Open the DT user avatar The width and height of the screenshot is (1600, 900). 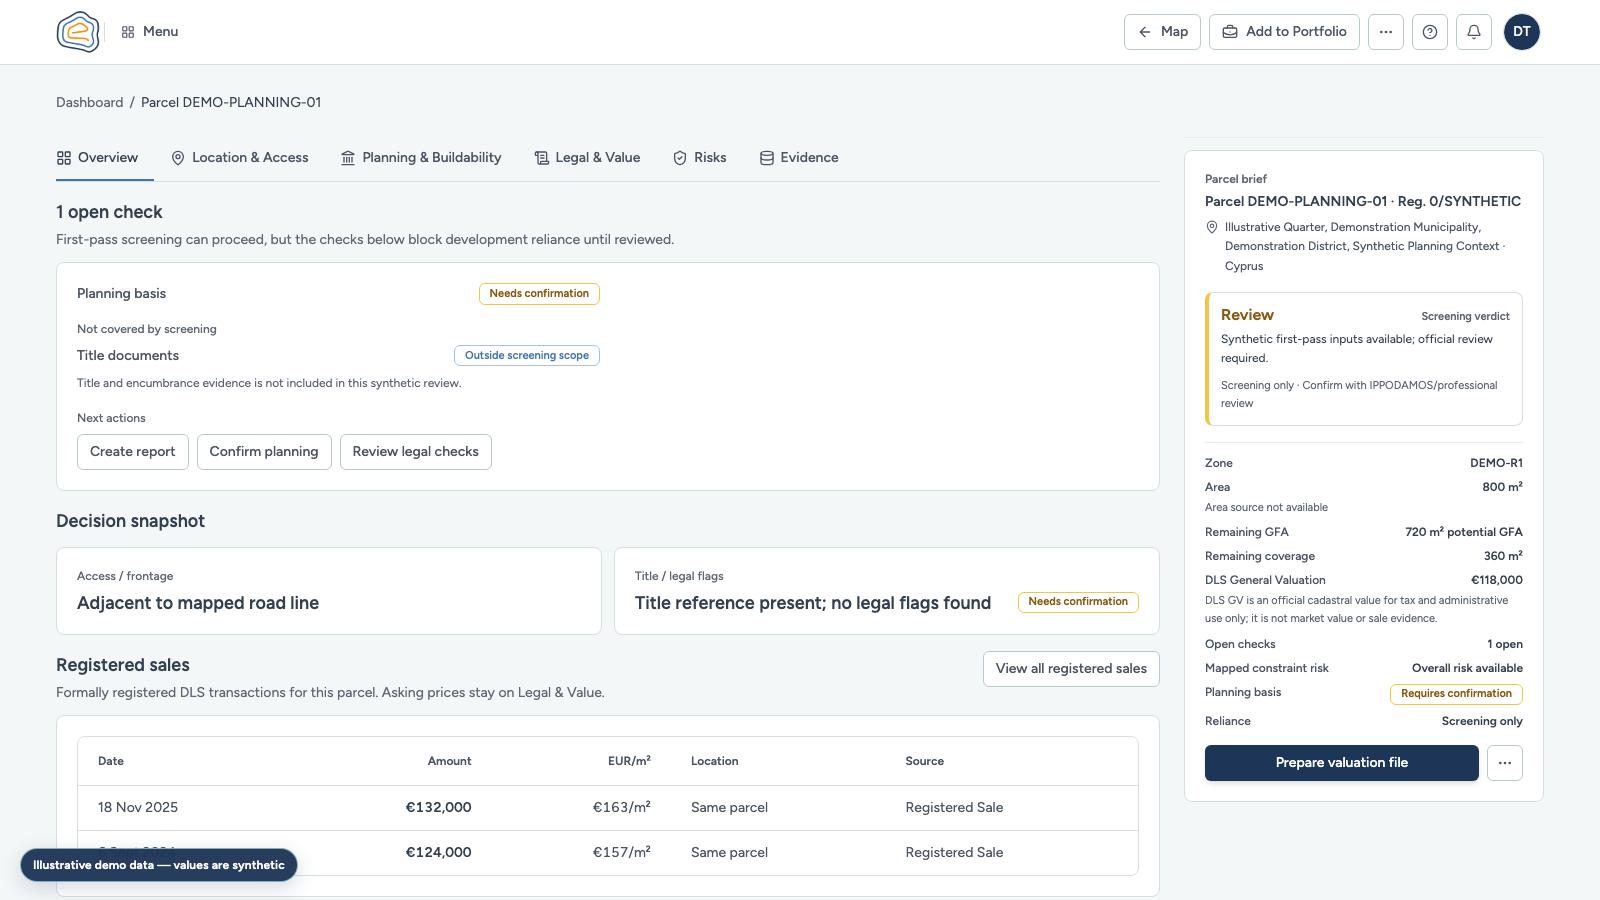[1522, 32]
